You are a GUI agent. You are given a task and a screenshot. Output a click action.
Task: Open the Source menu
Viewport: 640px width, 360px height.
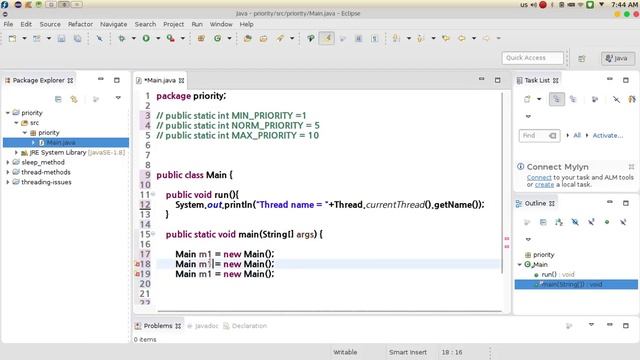[x=50, y=24]
